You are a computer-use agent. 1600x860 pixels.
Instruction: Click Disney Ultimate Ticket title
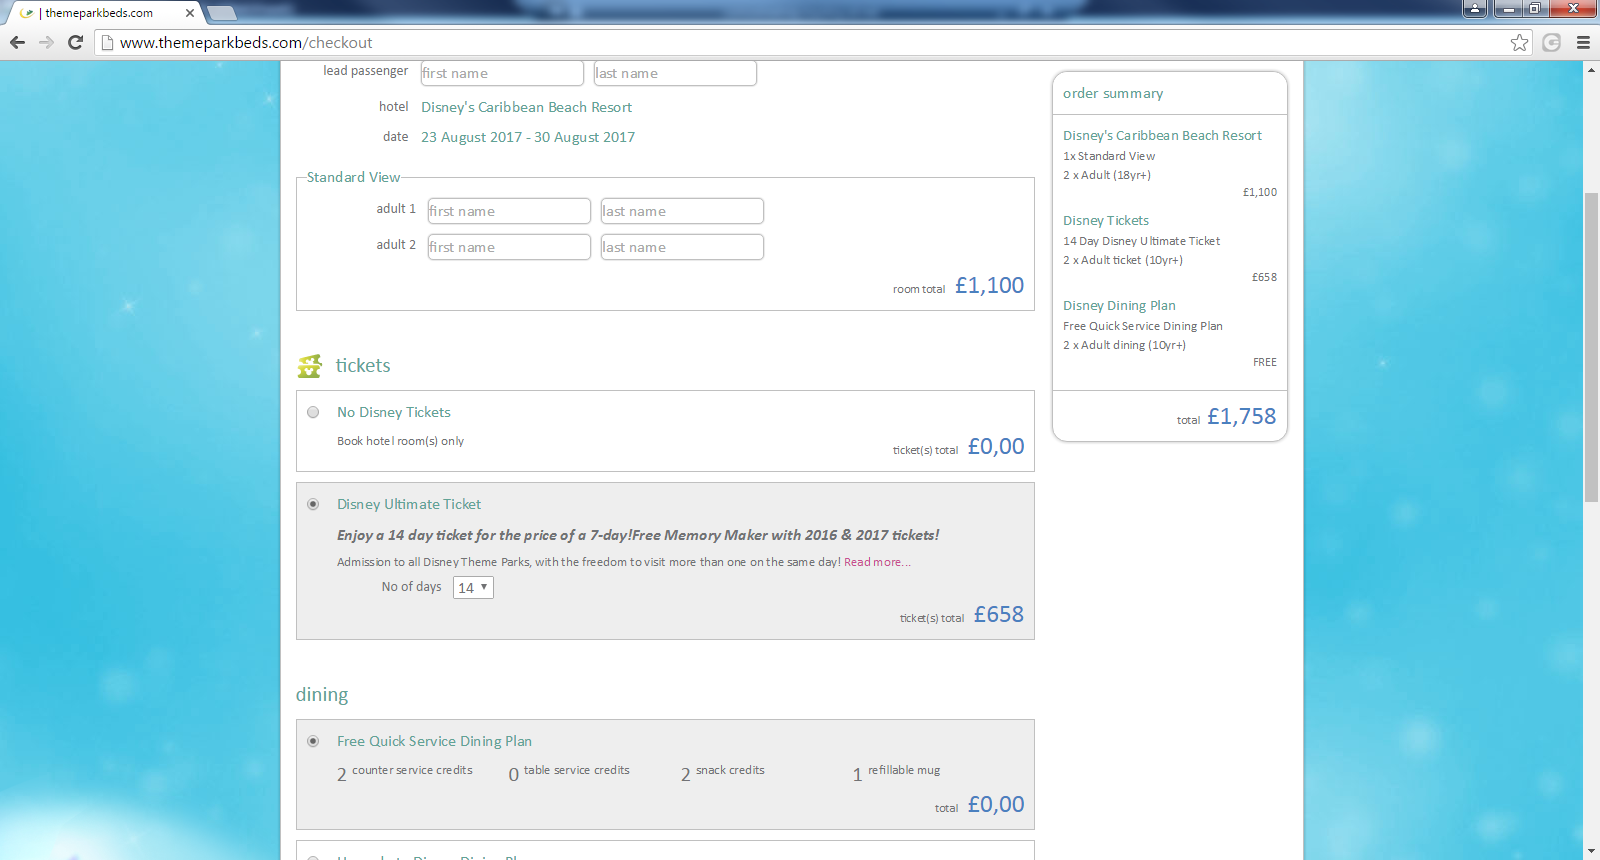[409, 504]
